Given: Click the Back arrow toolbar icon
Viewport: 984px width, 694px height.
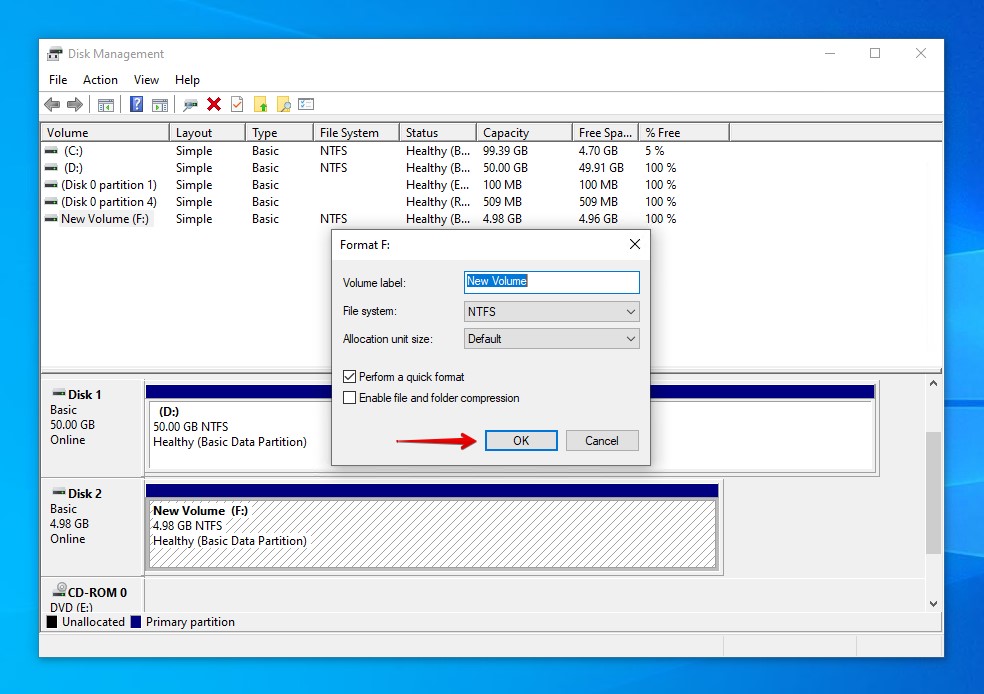Looking at the screenshot, I should 52,104.
